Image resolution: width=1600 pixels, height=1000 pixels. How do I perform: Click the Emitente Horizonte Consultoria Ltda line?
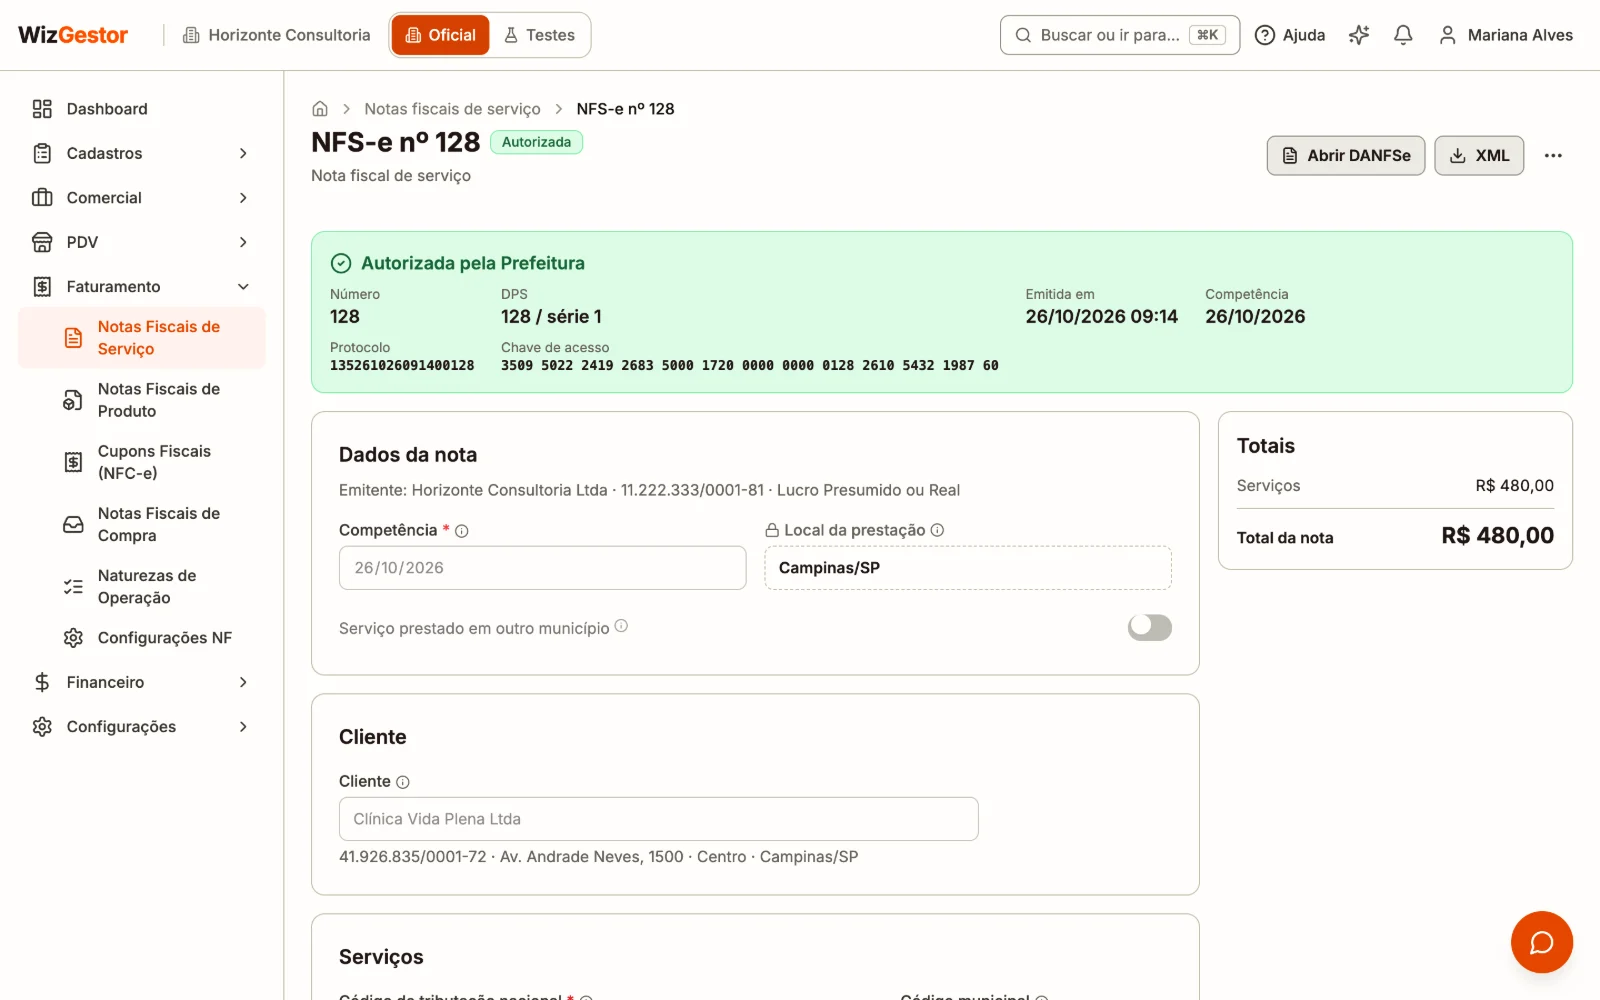click(x=649, y=490)
